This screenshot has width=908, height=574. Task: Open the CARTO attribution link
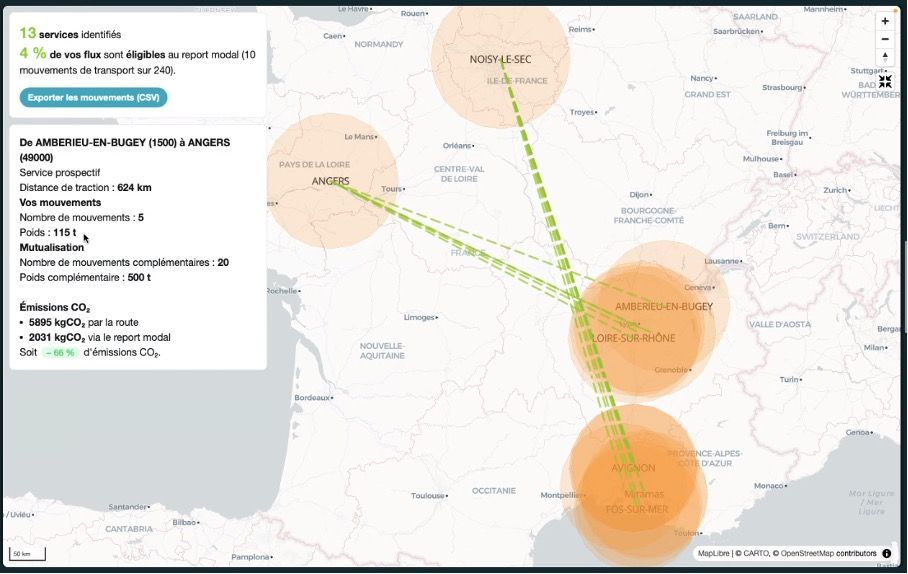(x=752, y=553)
